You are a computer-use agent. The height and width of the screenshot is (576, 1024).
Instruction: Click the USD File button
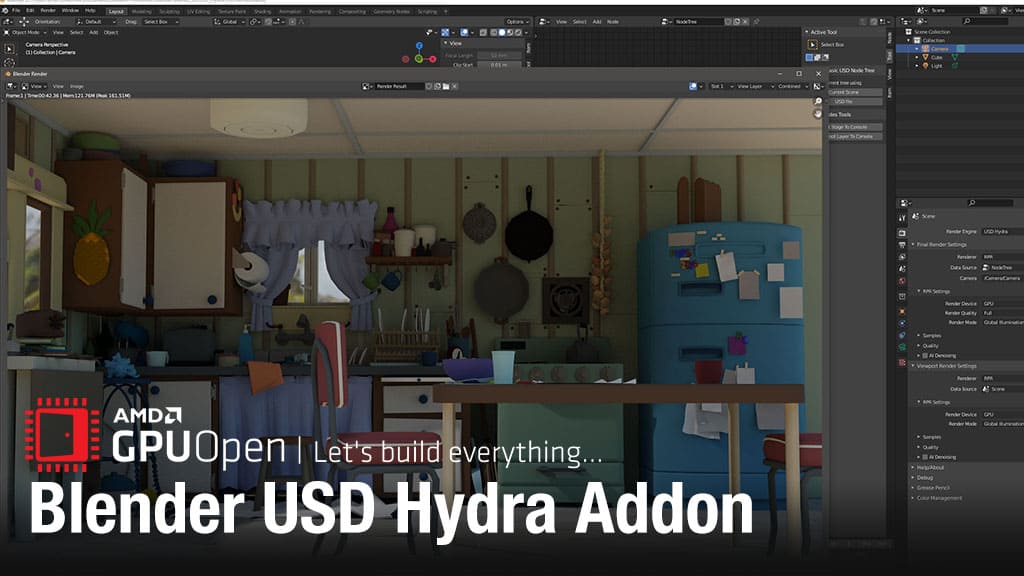855,102
